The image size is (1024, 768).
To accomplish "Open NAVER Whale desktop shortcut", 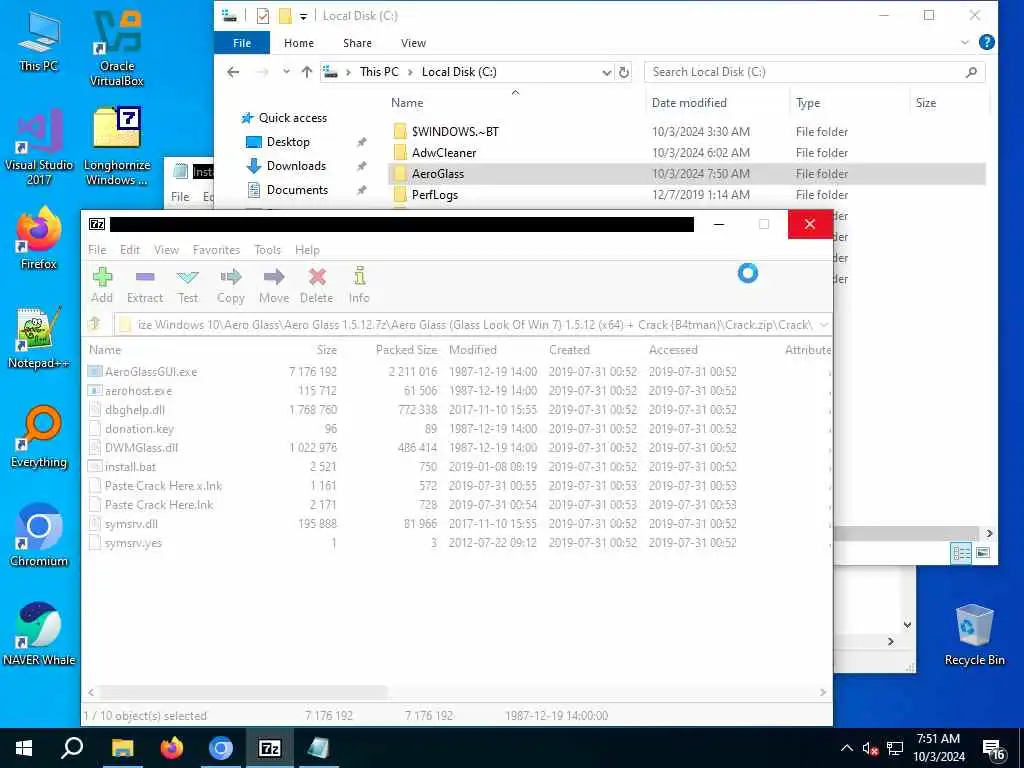I will 39,634.
